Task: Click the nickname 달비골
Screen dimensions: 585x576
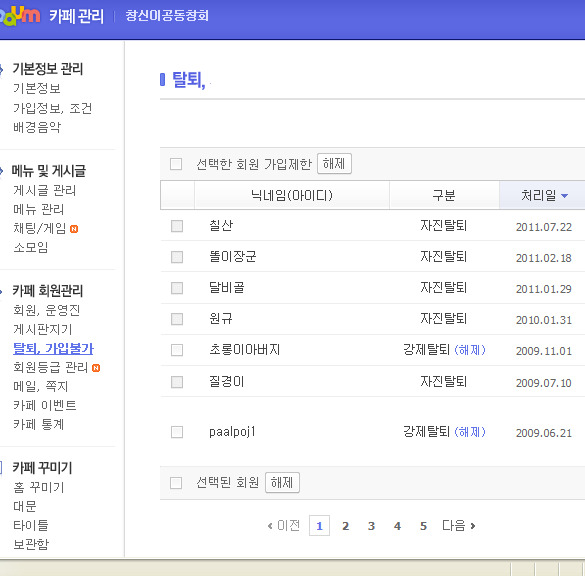Action: 227,287
